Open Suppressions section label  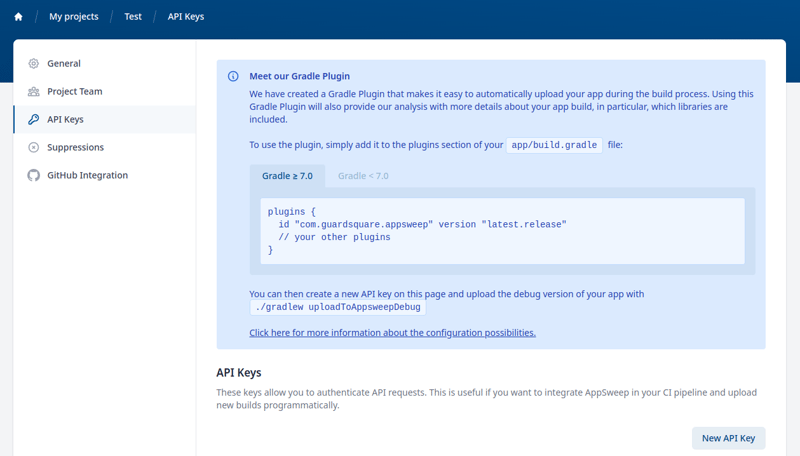[x=76, y=147]
